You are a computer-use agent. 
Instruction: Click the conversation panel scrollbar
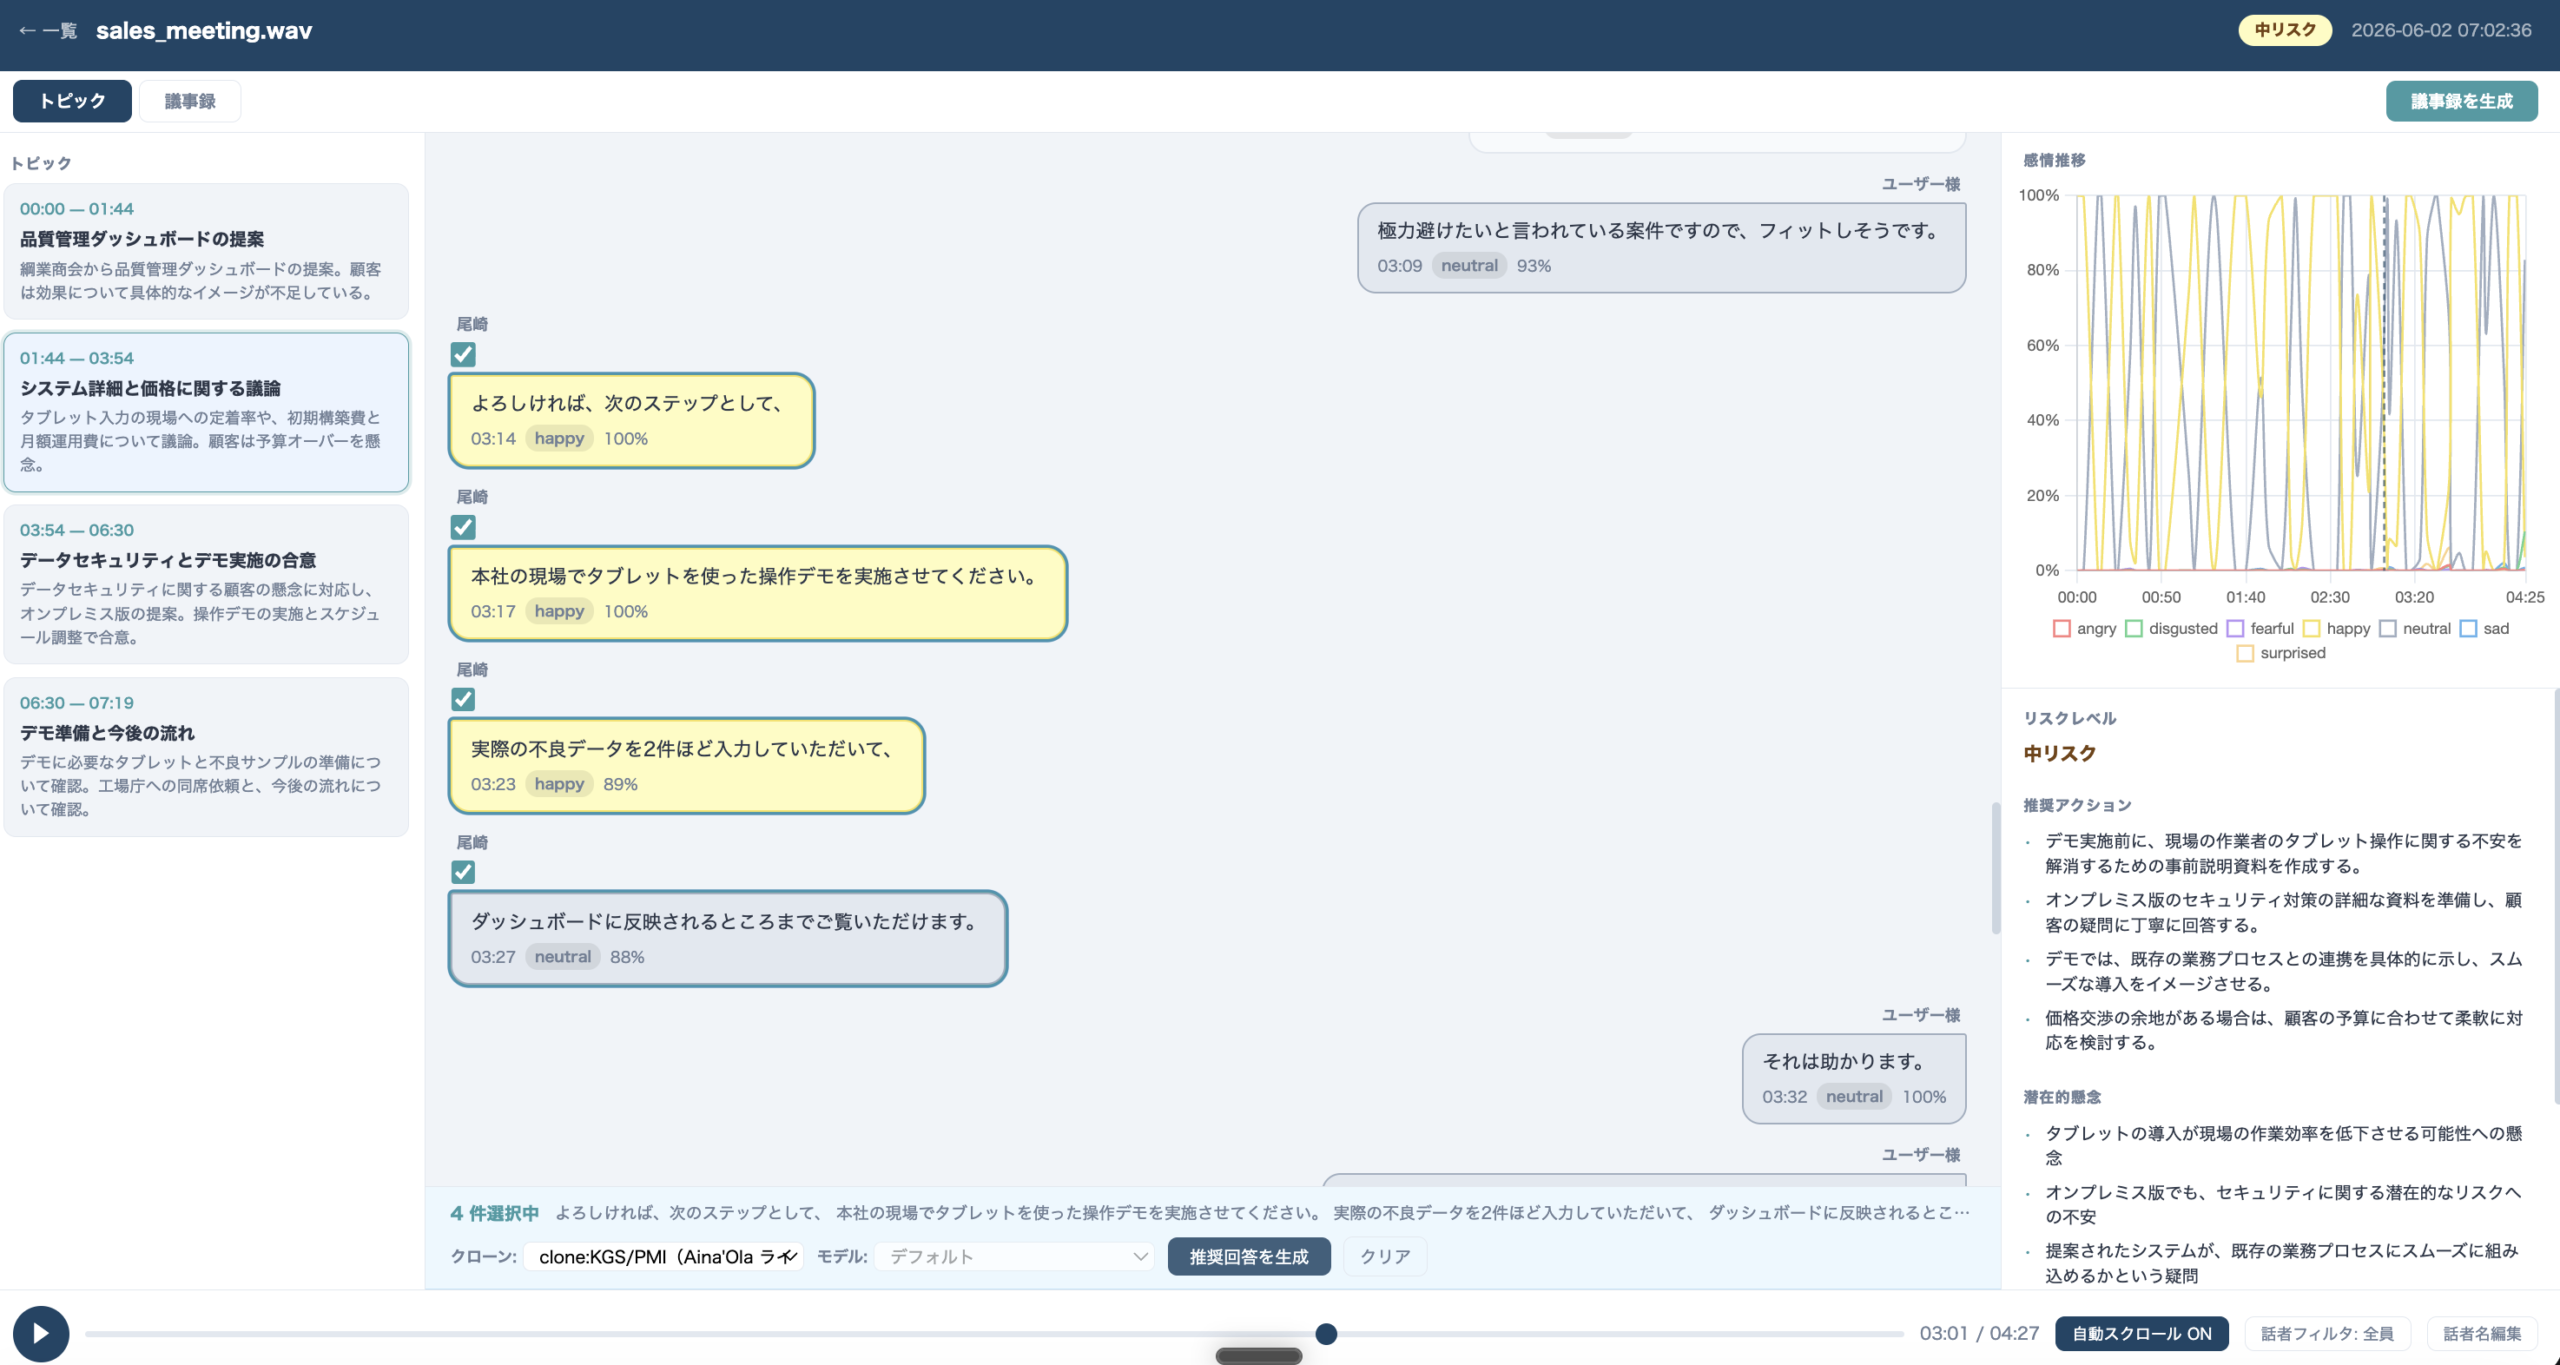pos(1995,868)
